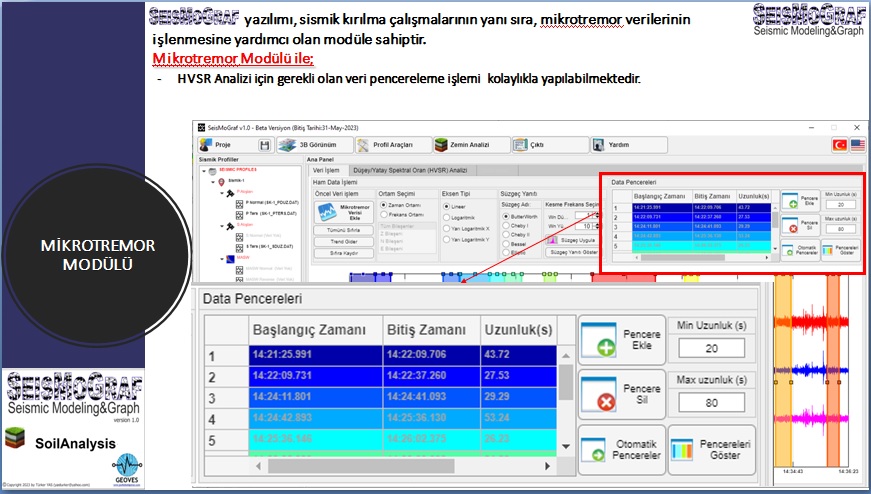The image size is (871, 494).
Task: Click the hammer icon of S Atışları
Action: click(x=230, y=226)
